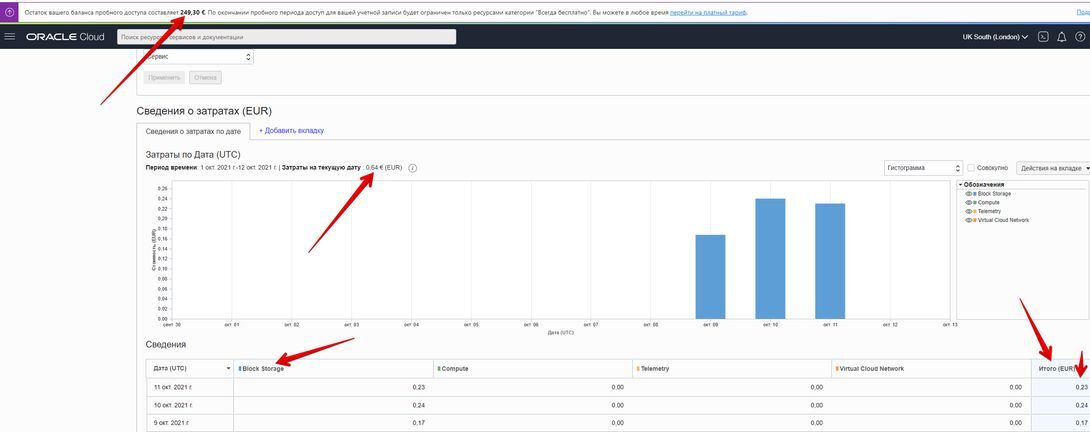Click the info icon beside current costs

coord(412,168)
